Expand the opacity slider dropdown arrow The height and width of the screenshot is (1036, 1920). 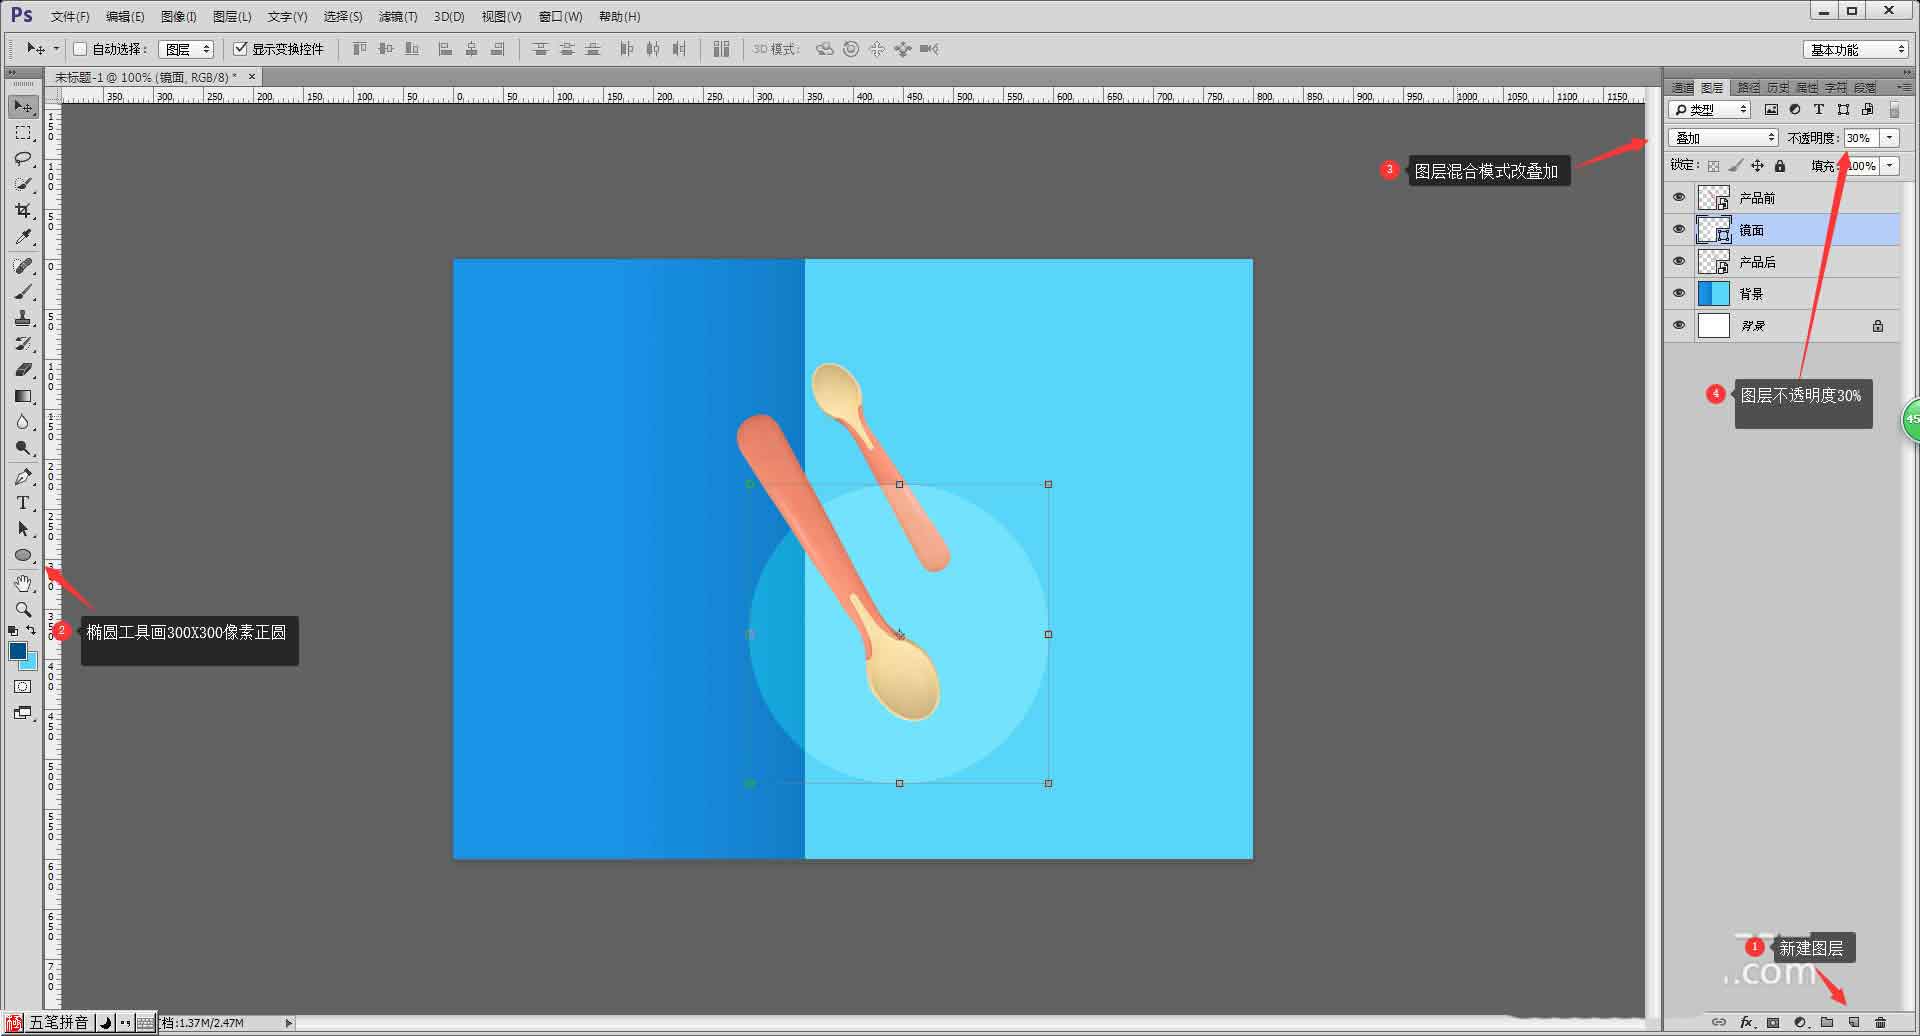tap(1889, 138)
